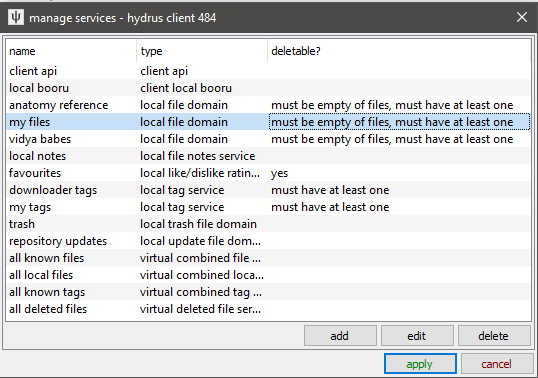Sort the list by the name column

click(x=71, y=51)
